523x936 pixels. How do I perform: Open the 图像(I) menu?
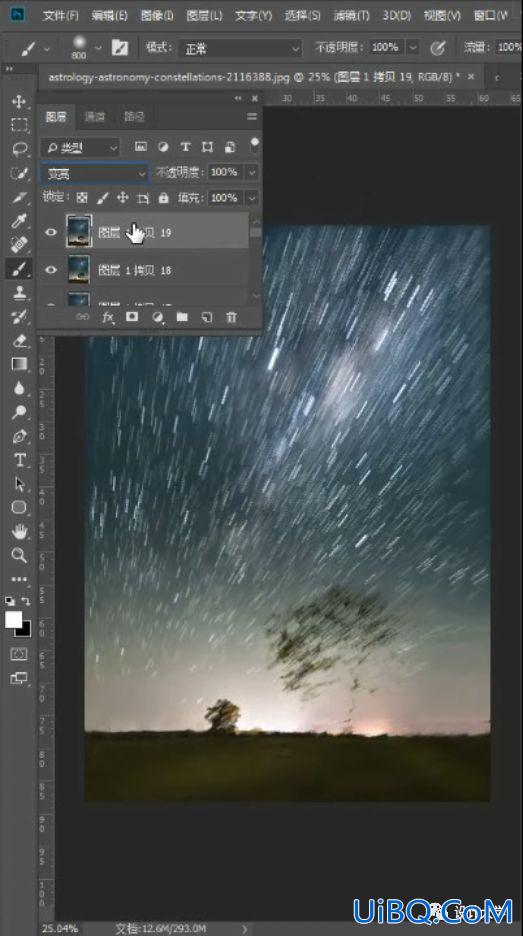click(x=157, y=16)
